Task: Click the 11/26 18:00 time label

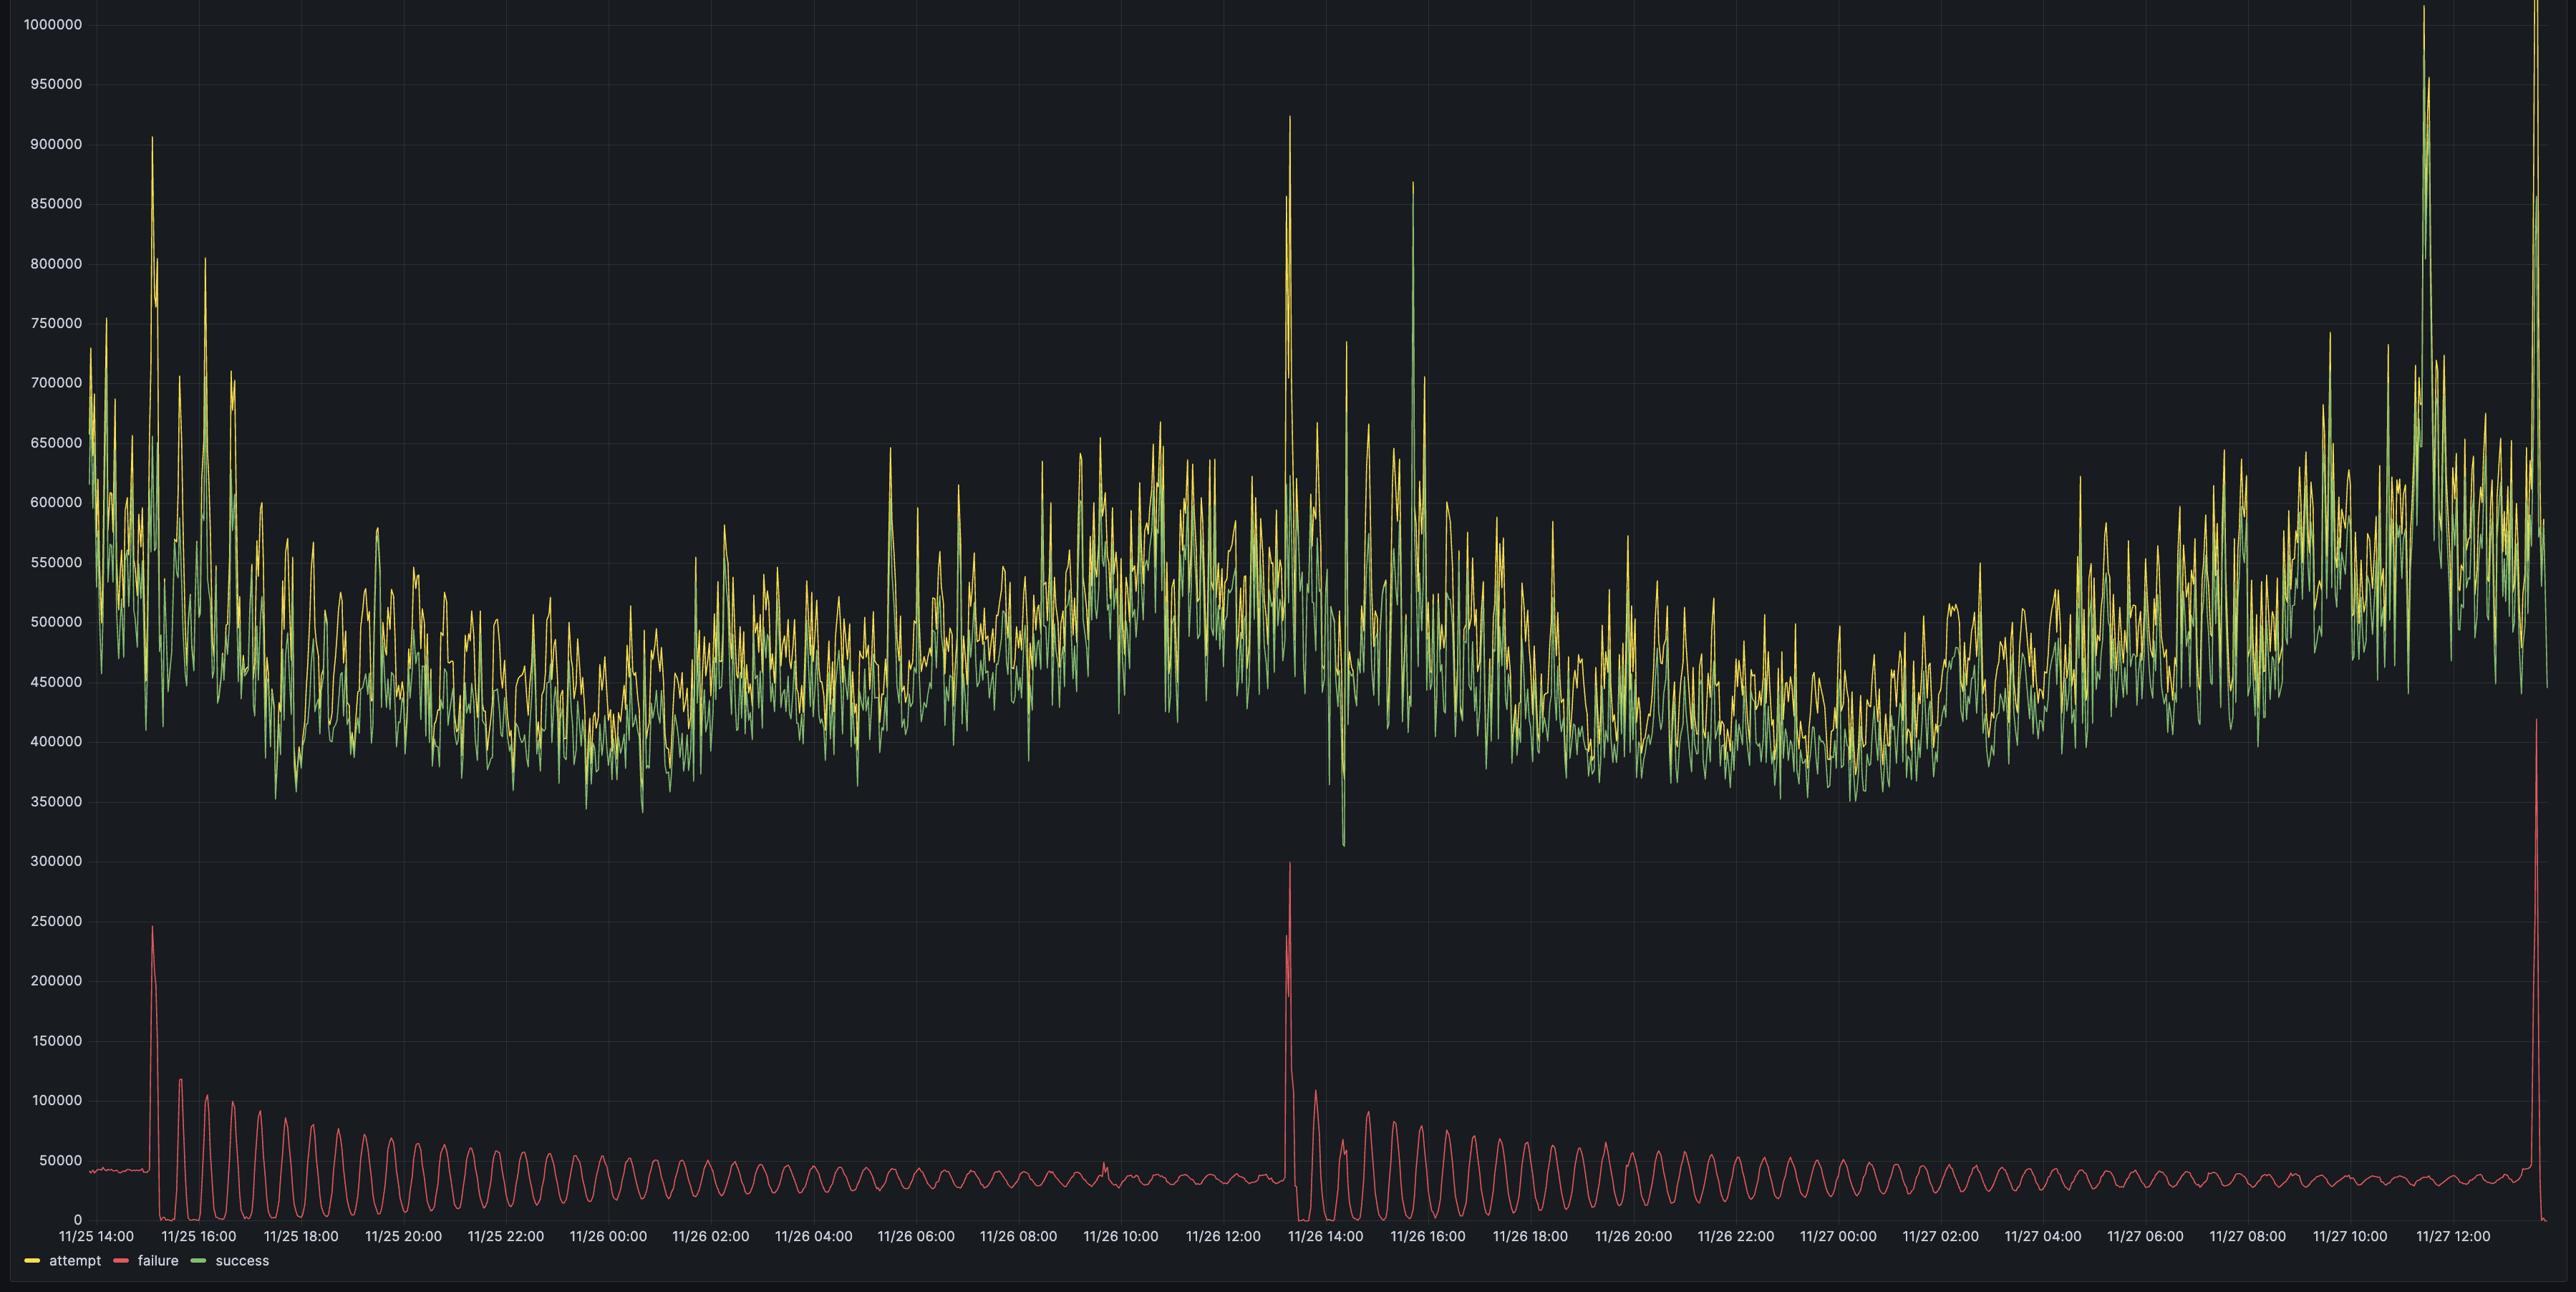Action: pos(1531,1237)
